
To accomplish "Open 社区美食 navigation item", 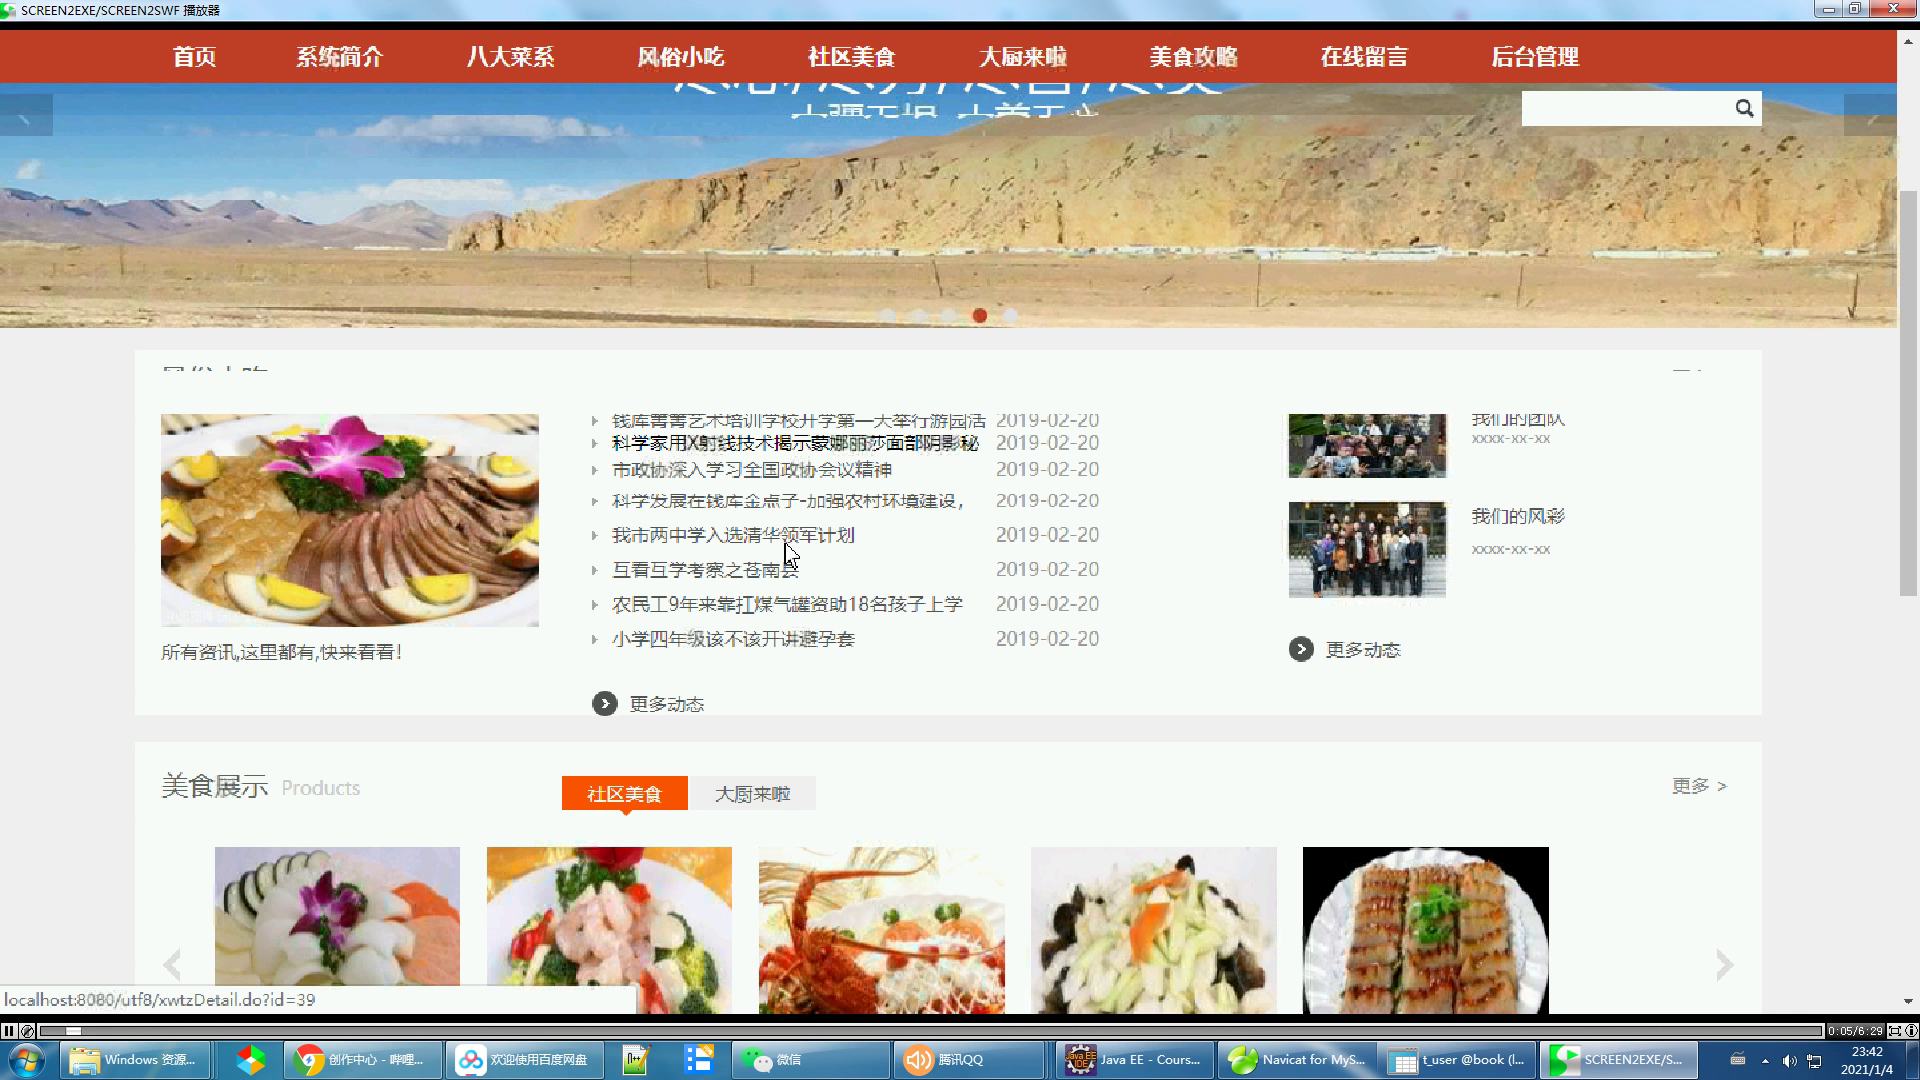I will tap(852, 57).
